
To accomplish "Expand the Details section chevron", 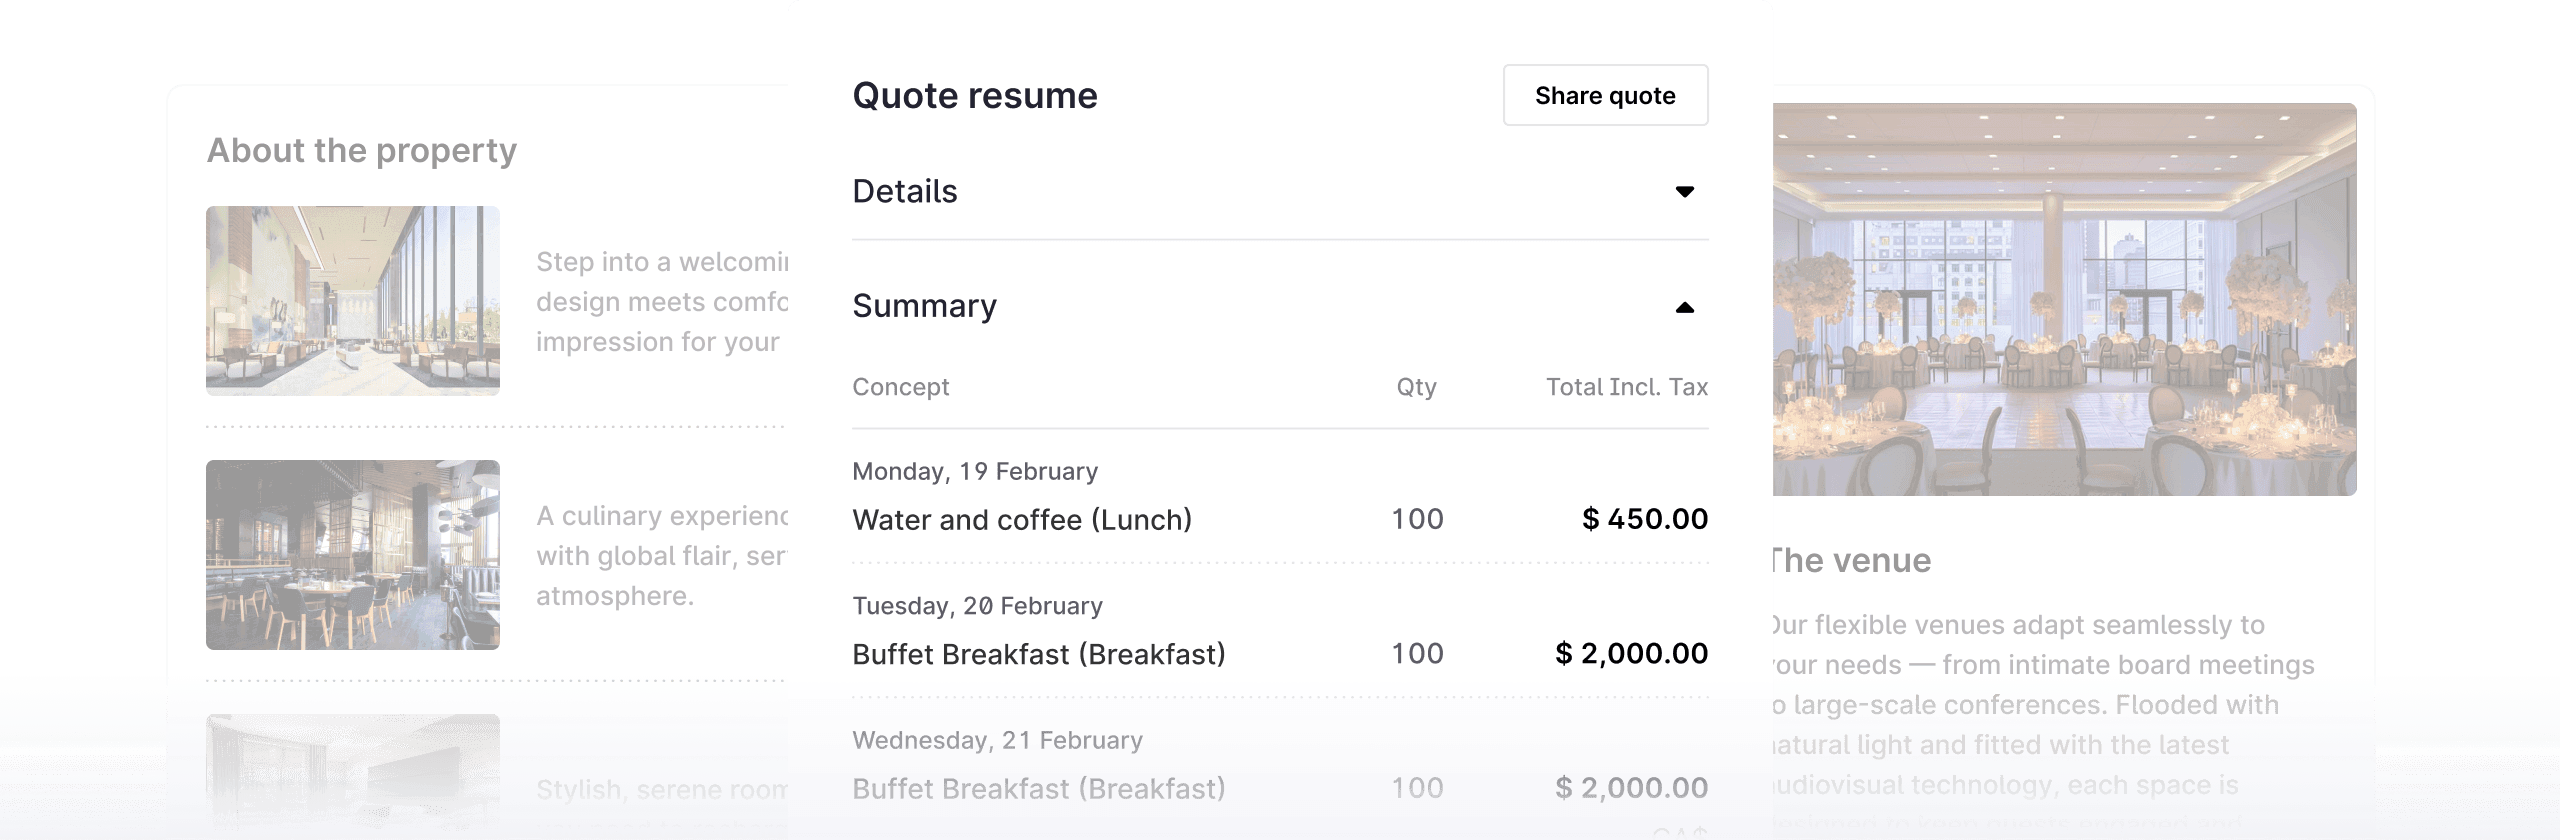I will [1686, 190].
